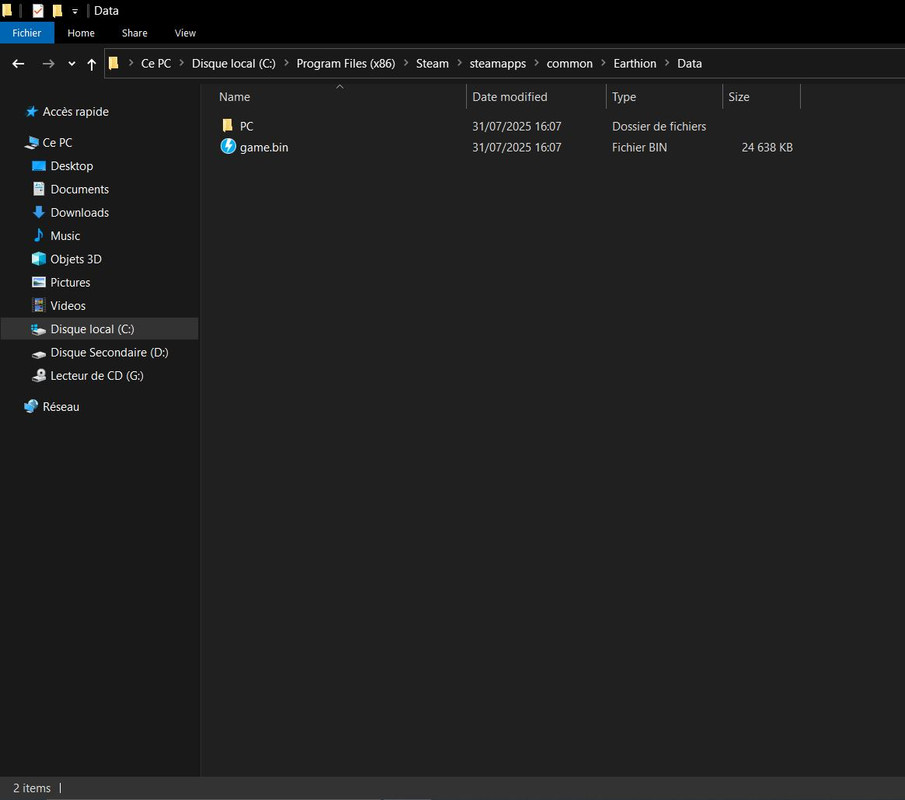The height and width of the screenshot is (800, 905).
Task: Expand chevron after common in breadcrumb
Action: [x=603, y=63]
